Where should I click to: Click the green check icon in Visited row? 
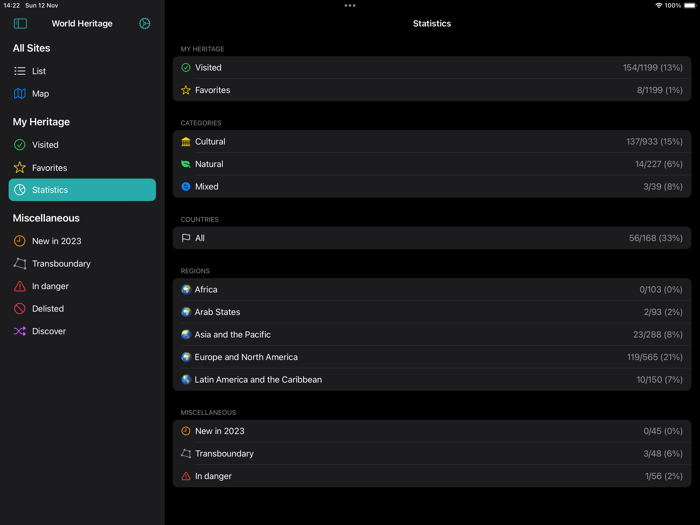pyautogui.click(x=186, y=67)
